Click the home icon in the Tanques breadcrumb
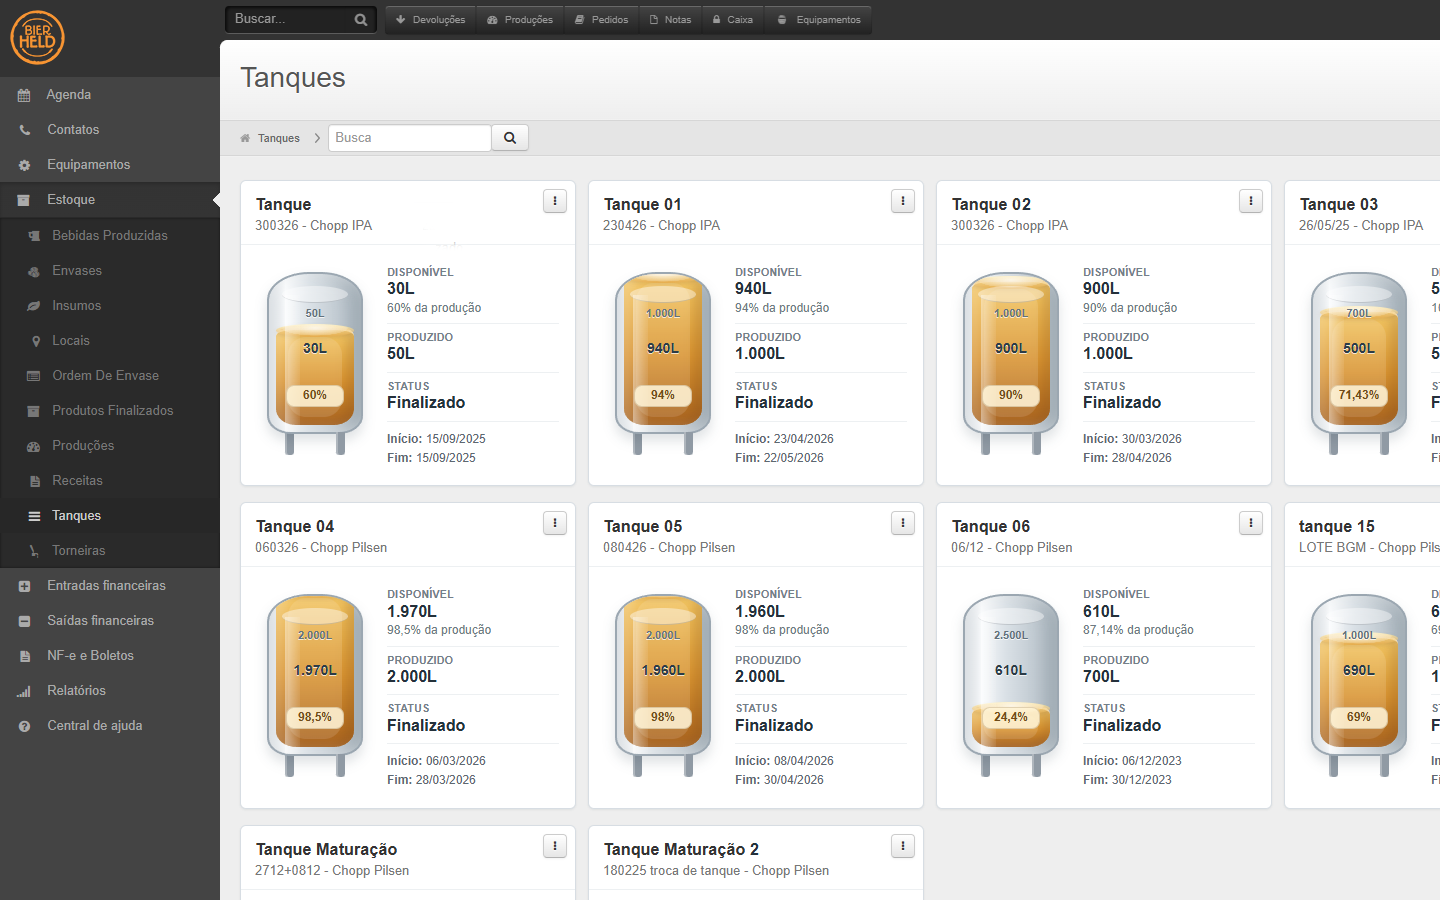The height and width of the screenshot is (900, 1440). click(x=245, y=138)
